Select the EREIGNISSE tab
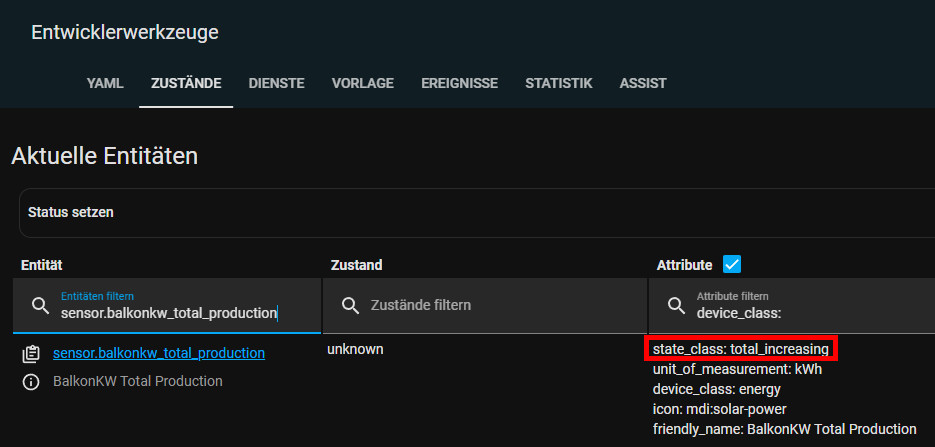935x447 pixels. pyautogui.click(x=459, y=83)
